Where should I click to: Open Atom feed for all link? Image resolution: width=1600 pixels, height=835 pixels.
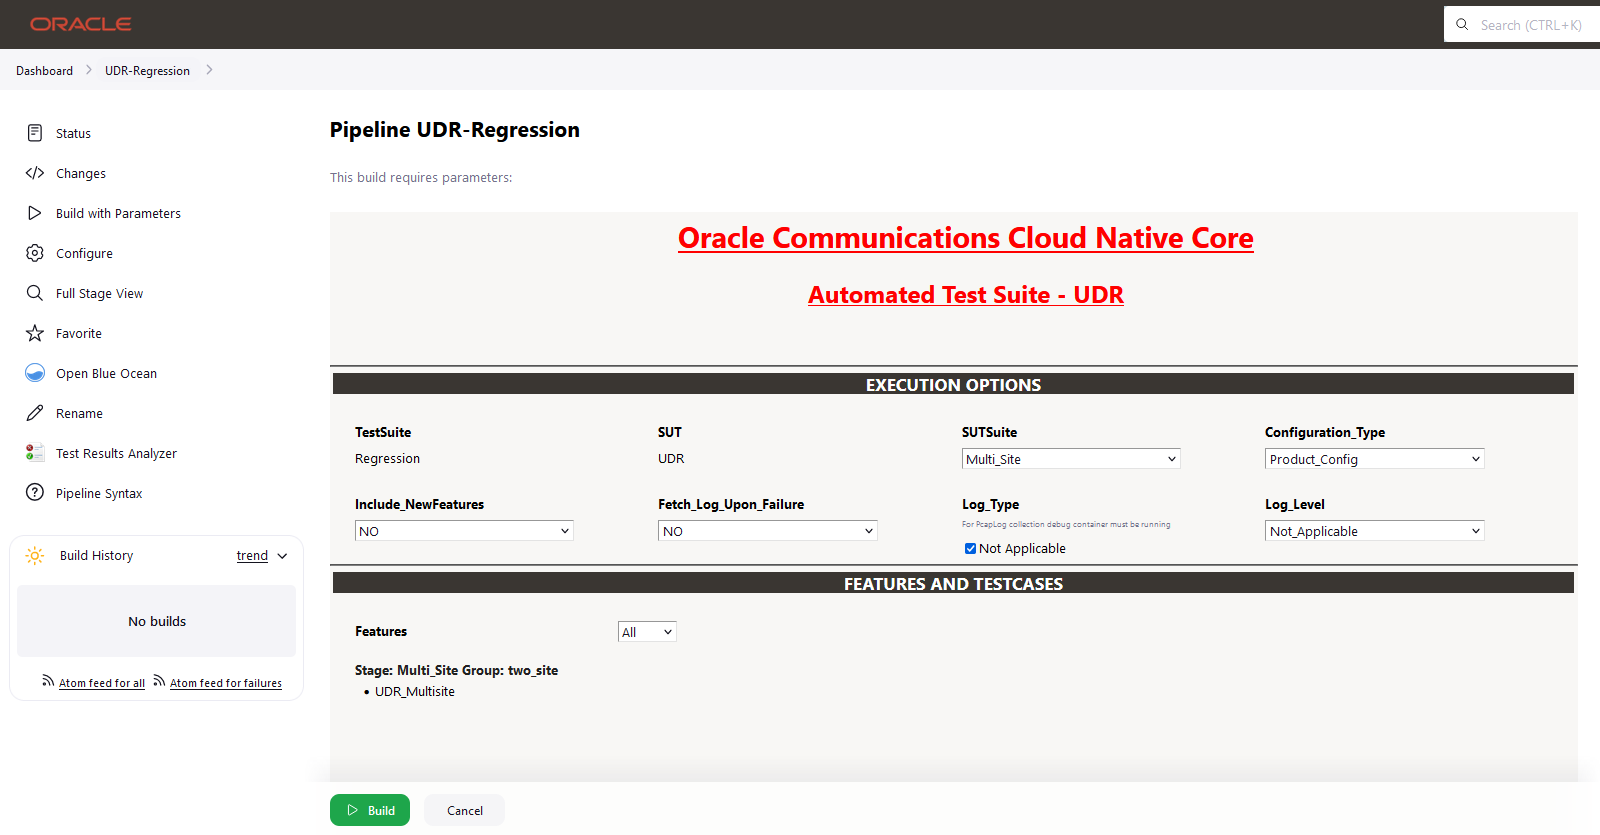102,683
